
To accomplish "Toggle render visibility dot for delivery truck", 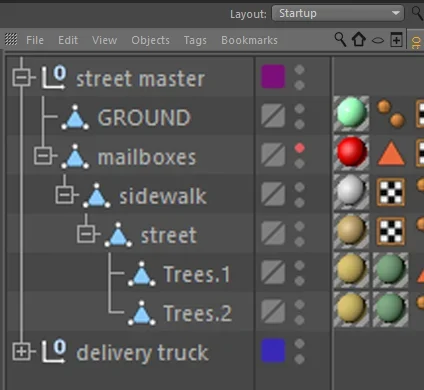I will point(299,359).
